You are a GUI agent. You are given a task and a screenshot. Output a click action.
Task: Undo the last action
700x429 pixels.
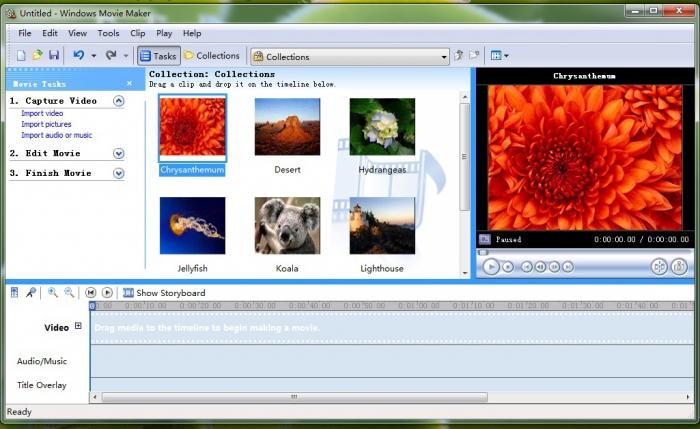coord(79,55)
